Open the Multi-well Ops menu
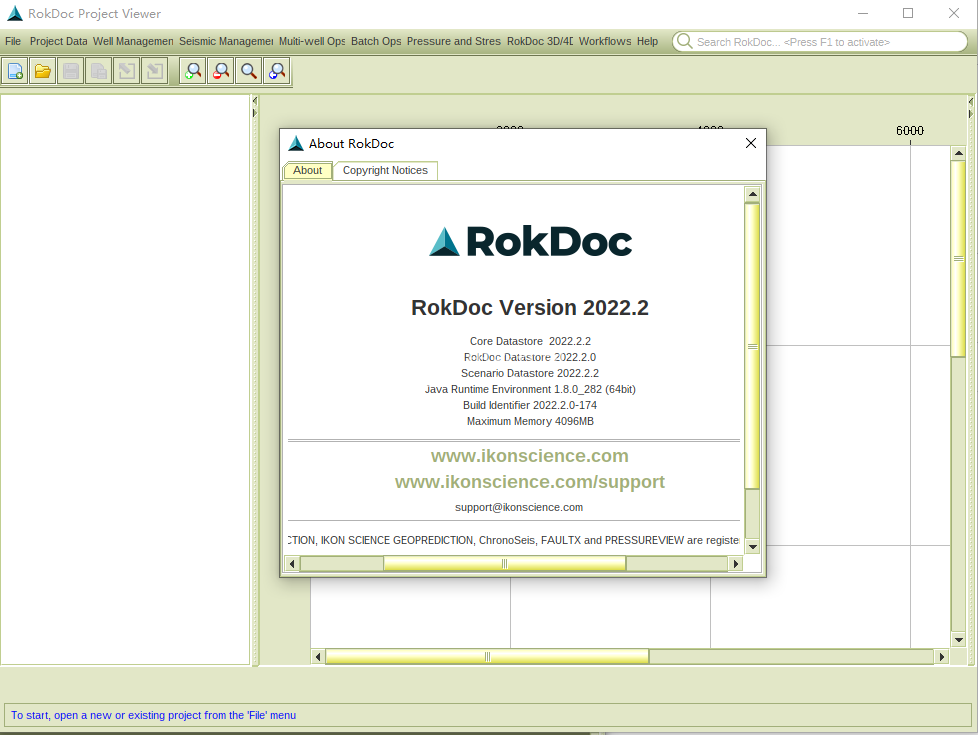This screenshot has width=978, height=735. coord(312,41)
